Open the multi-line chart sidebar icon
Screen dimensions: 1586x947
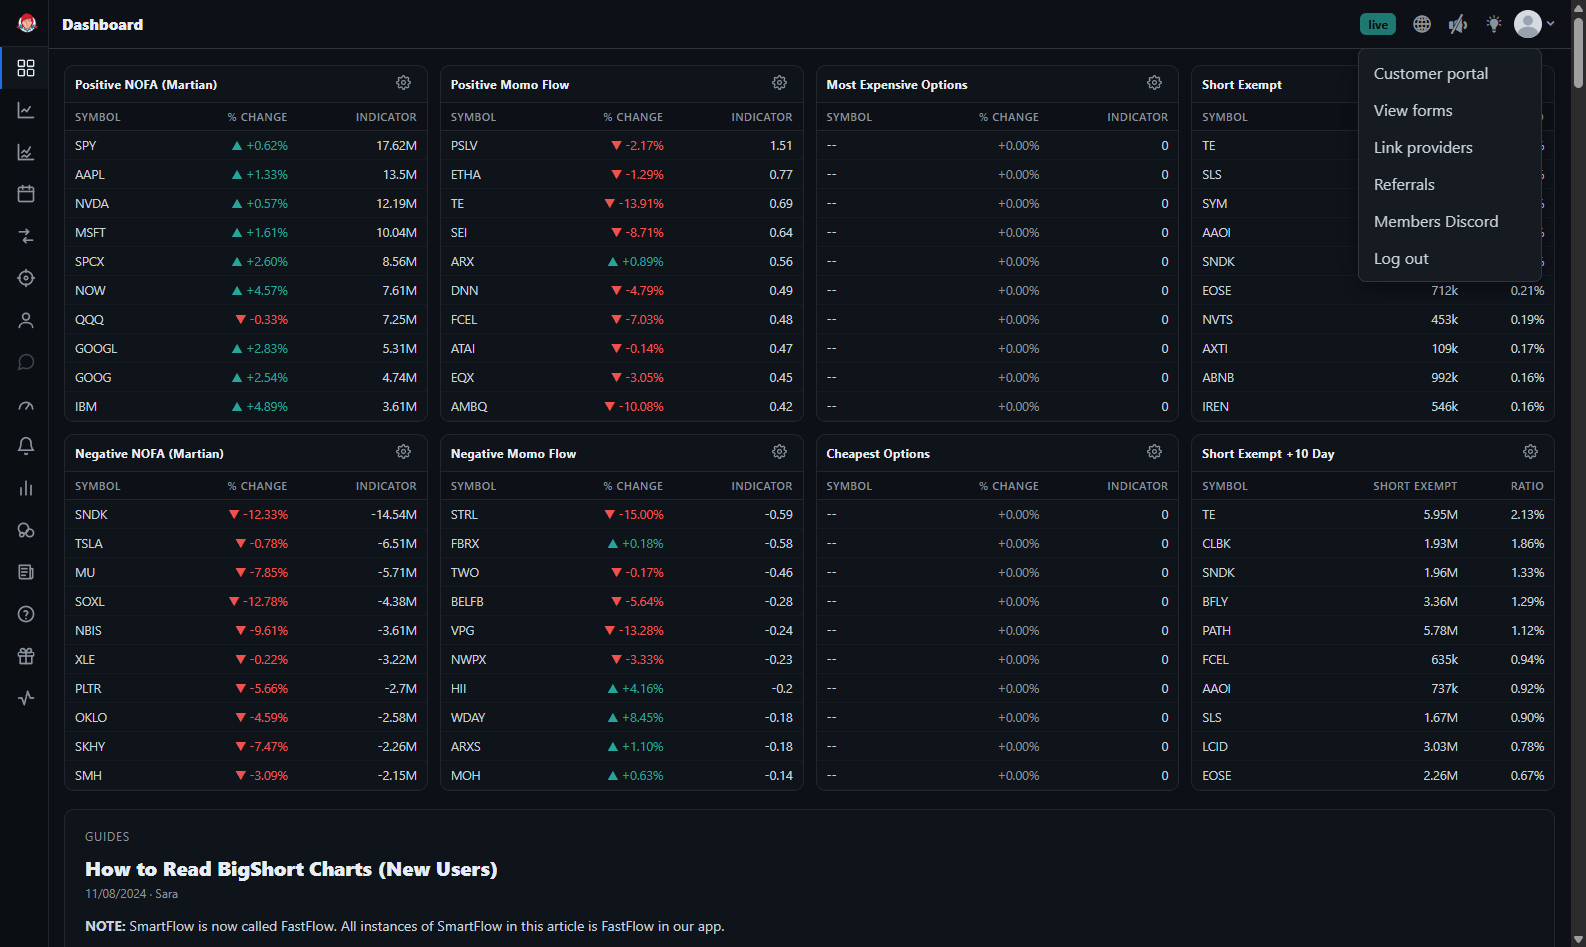26,152
